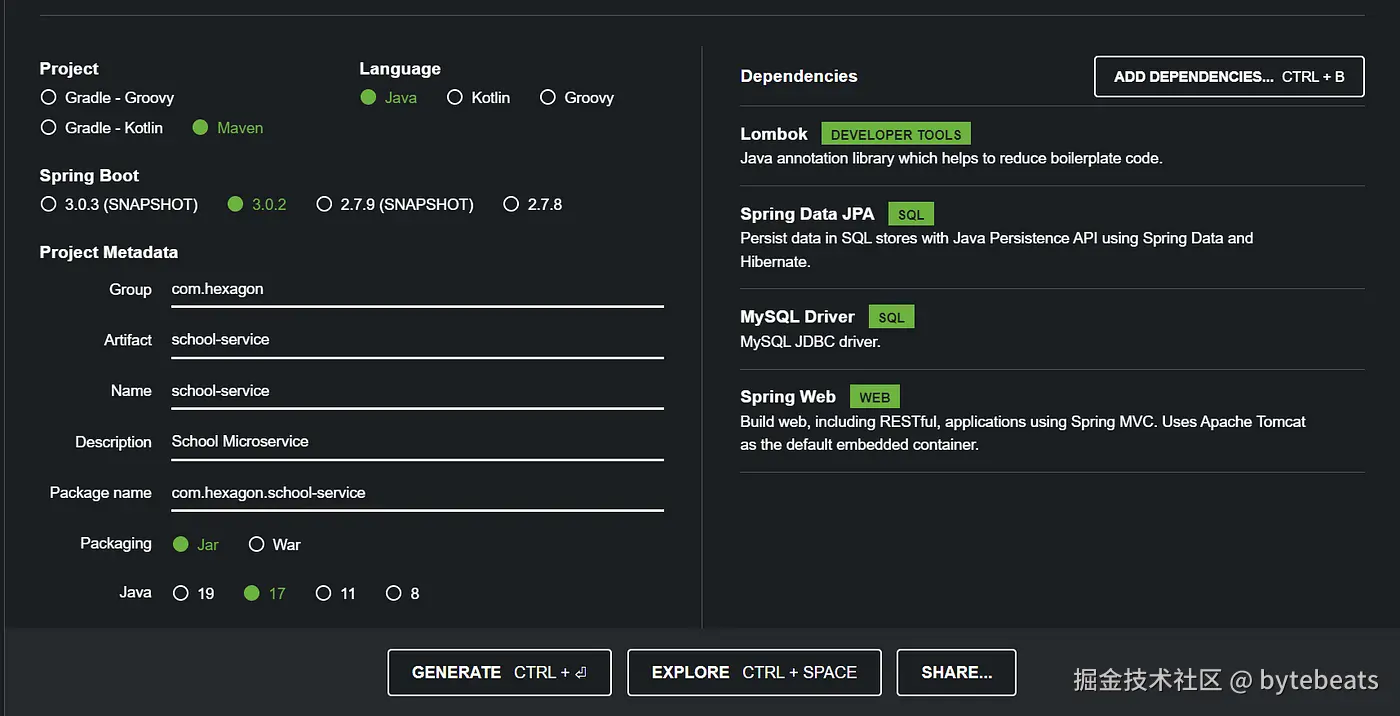This screenshot has height=716, width=1400.
Task: Select the Gradle - Groovy project option
Action: tap(48, 98)
